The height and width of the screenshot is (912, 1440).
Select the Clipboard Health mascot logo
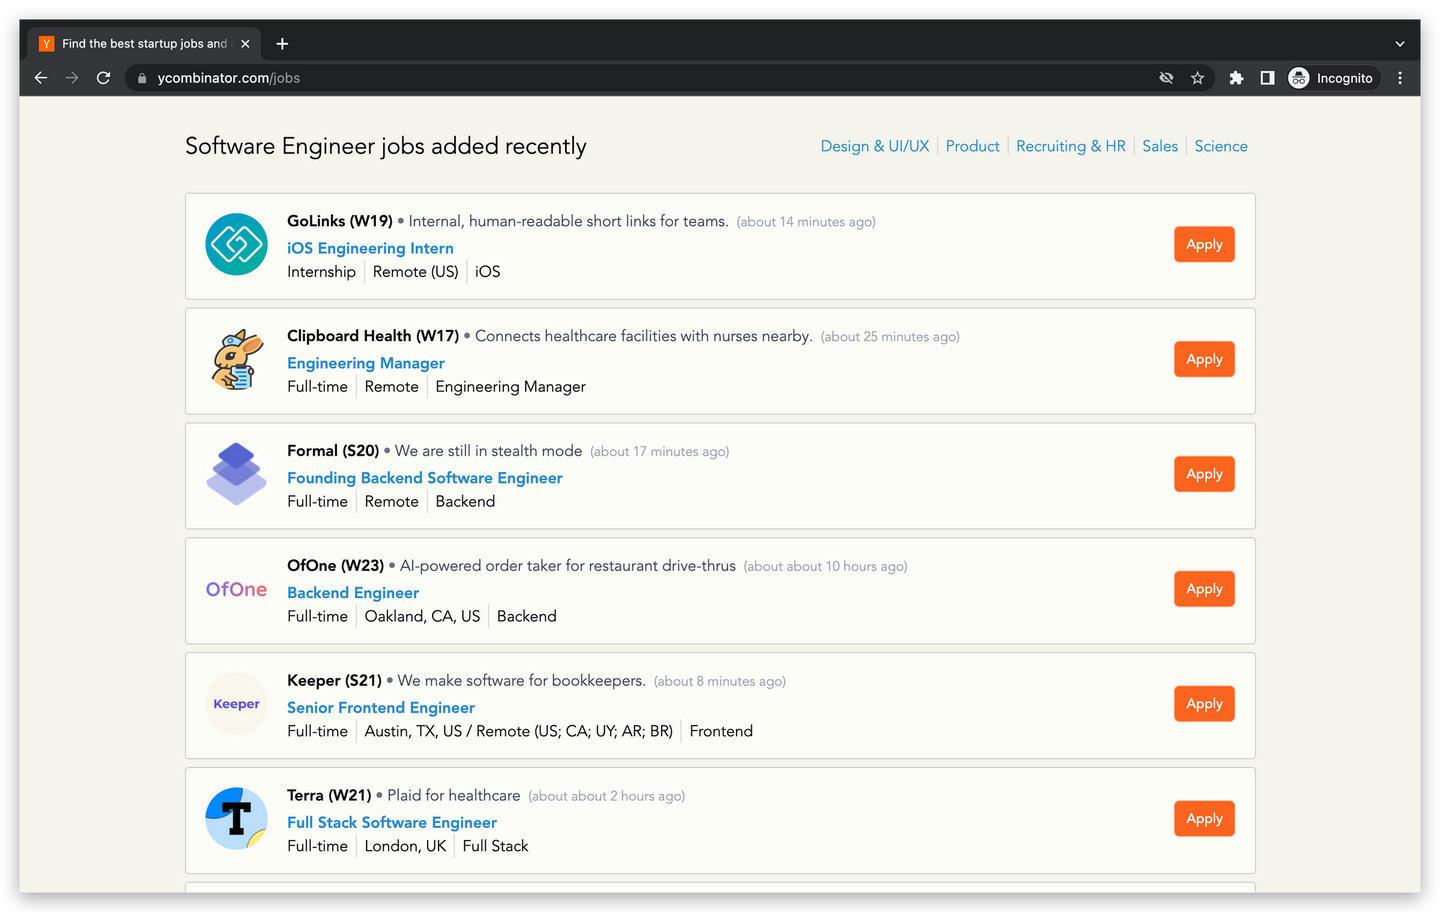236,360
